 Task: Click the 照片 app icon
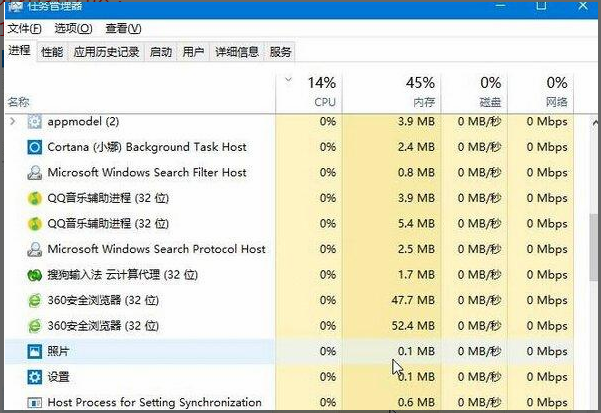35,352
